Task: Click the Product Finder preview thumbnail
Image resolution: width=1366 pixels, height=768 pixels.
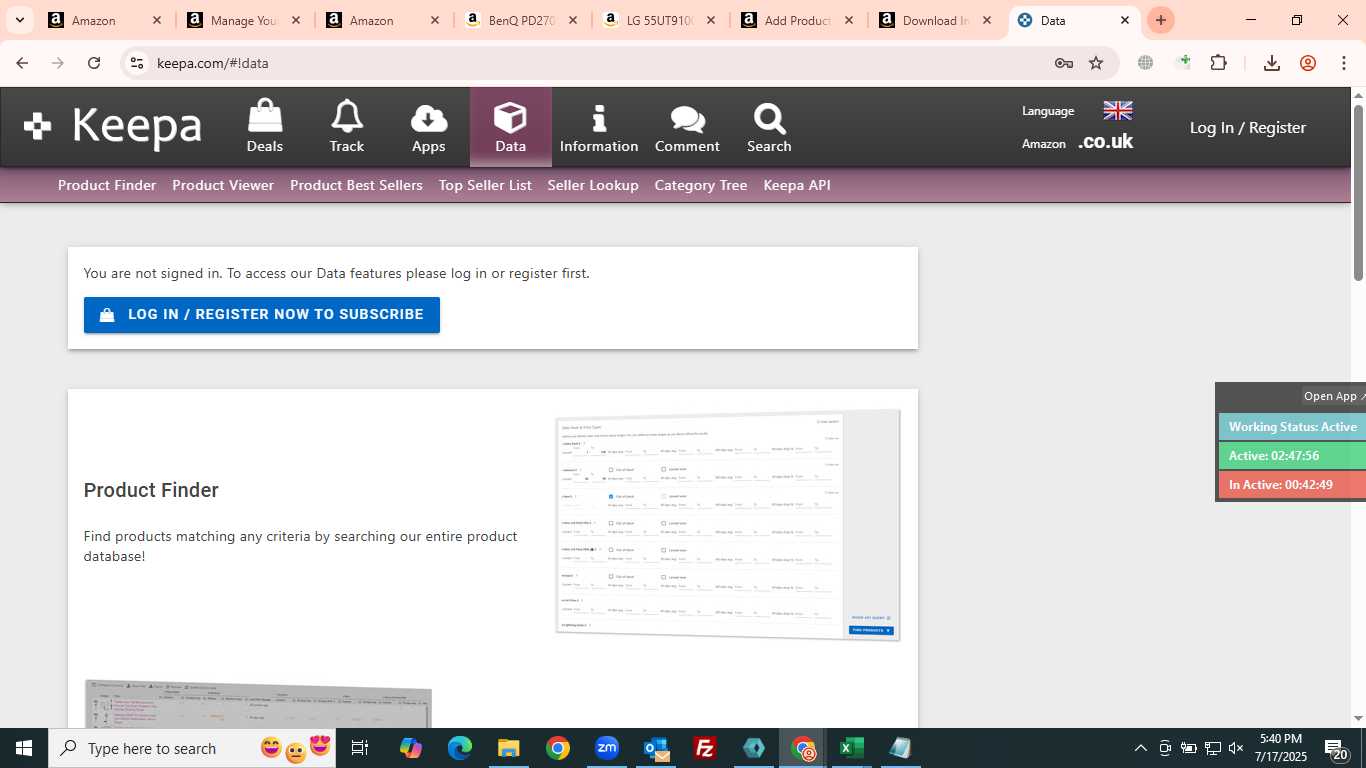Action: click(728, 525)
